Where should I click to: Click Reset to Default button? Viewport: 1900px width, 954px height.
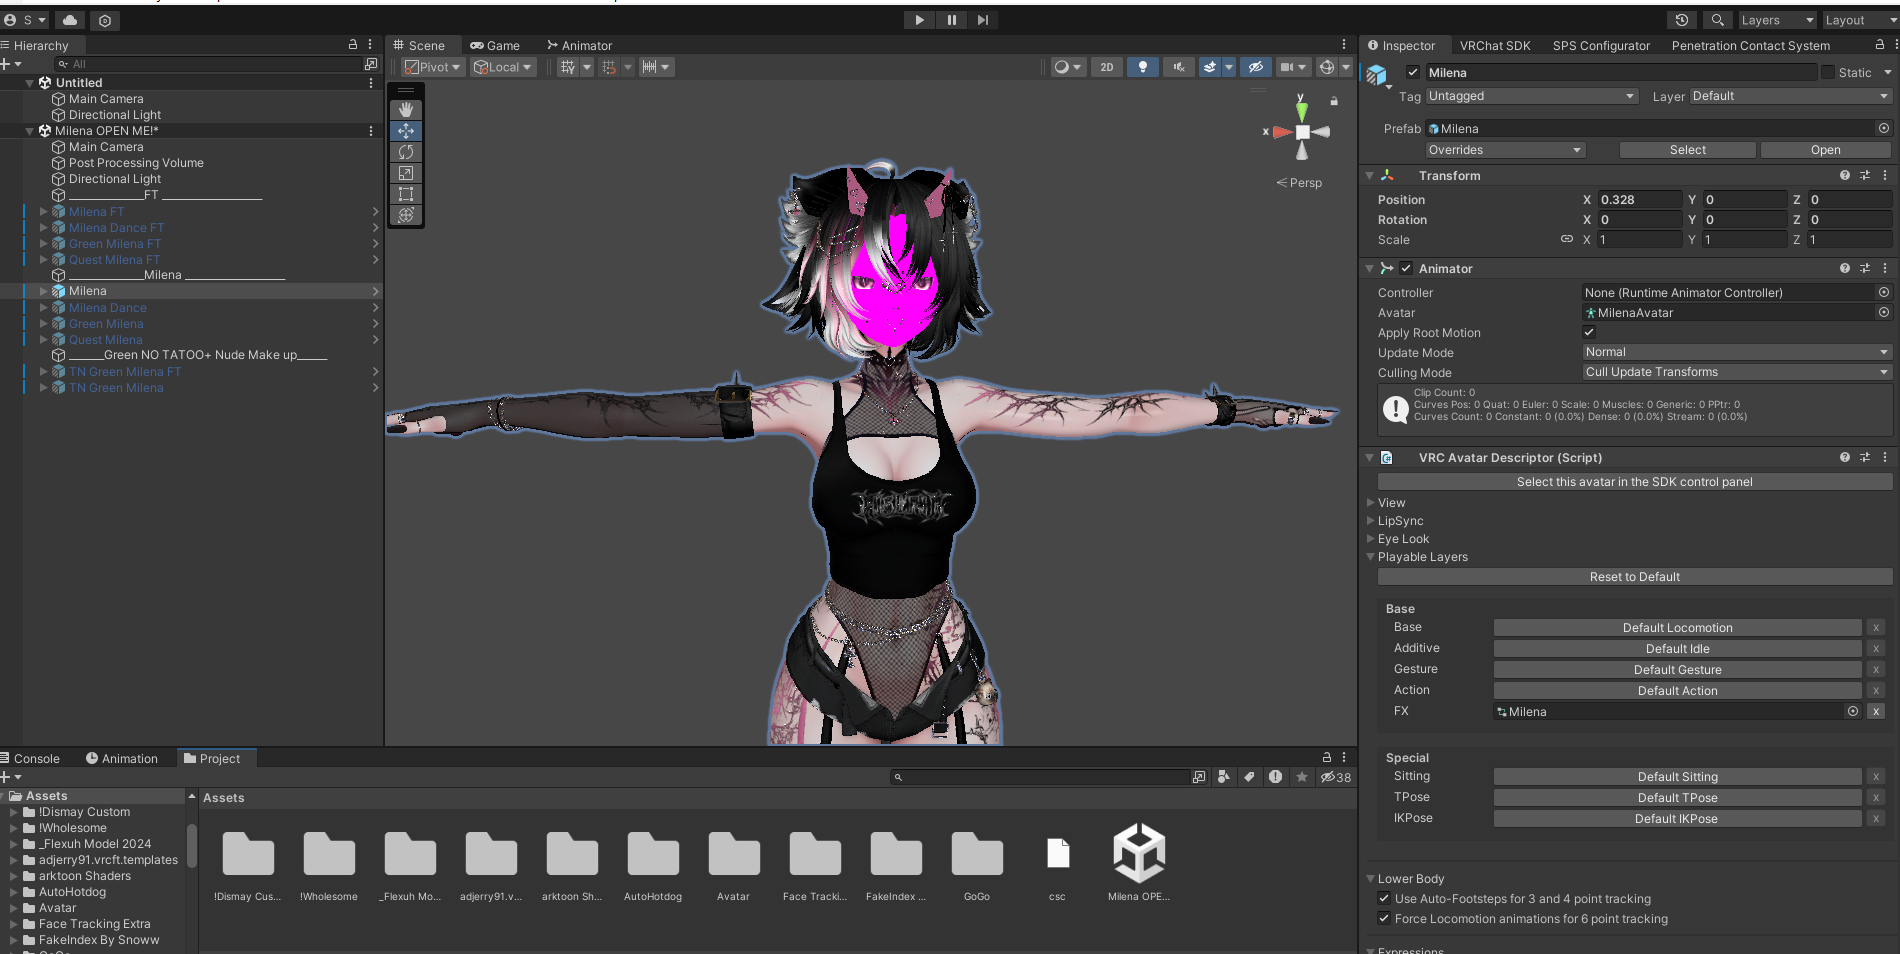[1634, 577]
